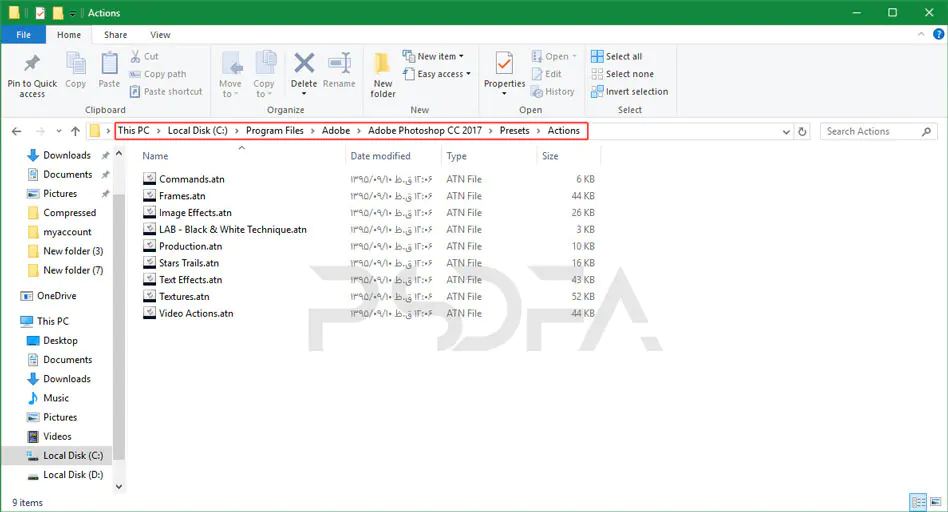The height and width of the screenshot is (512, 948).
Task: Click the red Delete icon
Action: 304,63
